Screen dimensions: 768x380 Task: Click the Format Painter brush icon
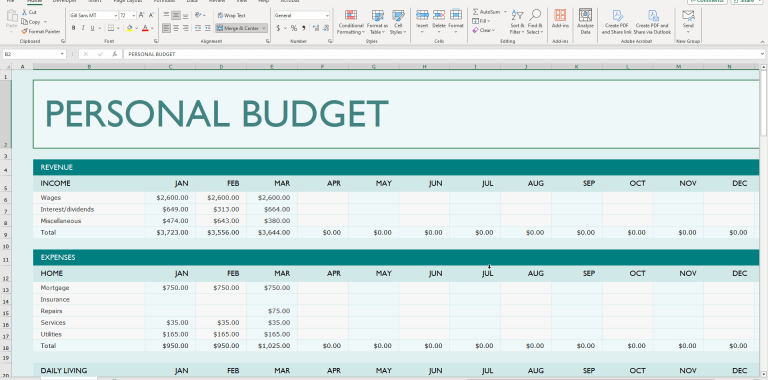pyautogui.click(x=24, y=31)
